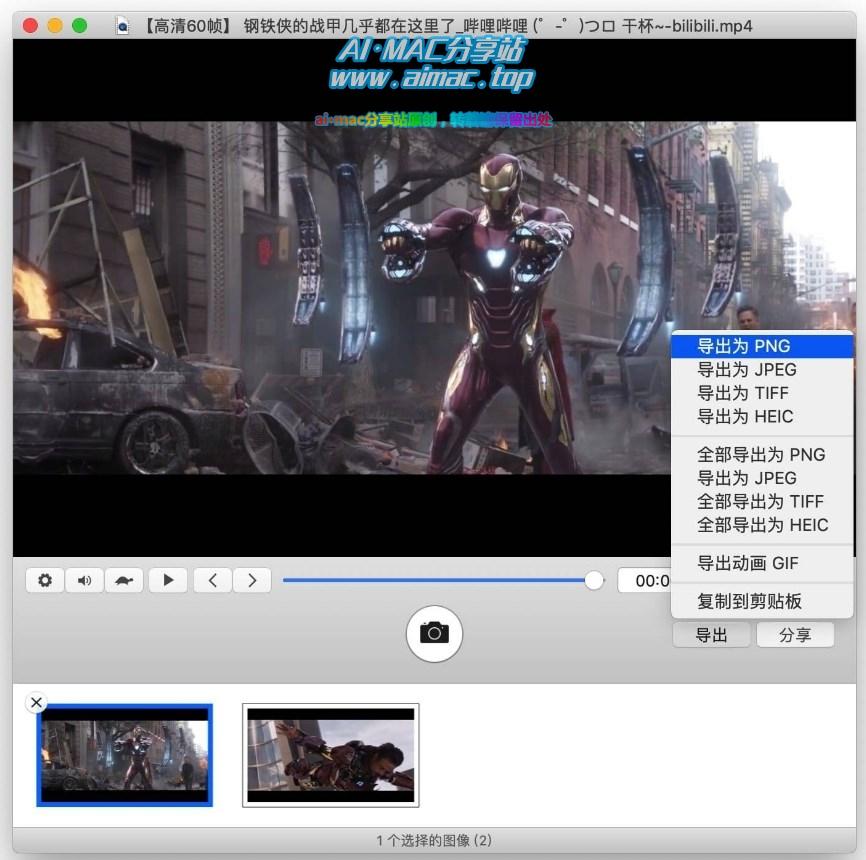
Task: Select the second flying Iron Man thumbnail
Action: [330, 755]
